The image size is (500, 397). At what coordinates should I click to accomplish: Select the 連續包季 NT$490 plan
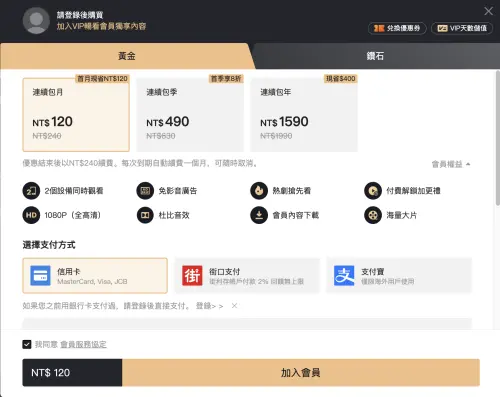pyautogui.click(x=190, y=115)
